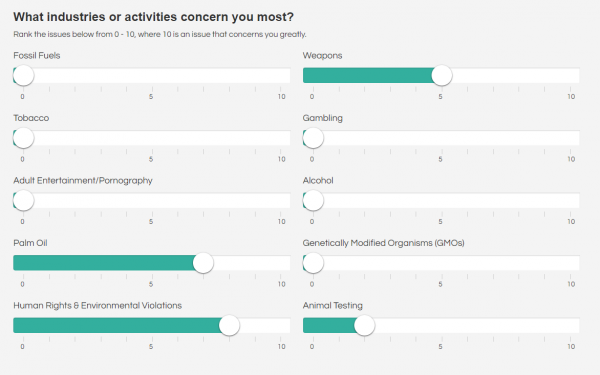Click the Human Rights & Environmental Violations handle
The width and height of the screenshot is (600, 375).
click(229, 325)
